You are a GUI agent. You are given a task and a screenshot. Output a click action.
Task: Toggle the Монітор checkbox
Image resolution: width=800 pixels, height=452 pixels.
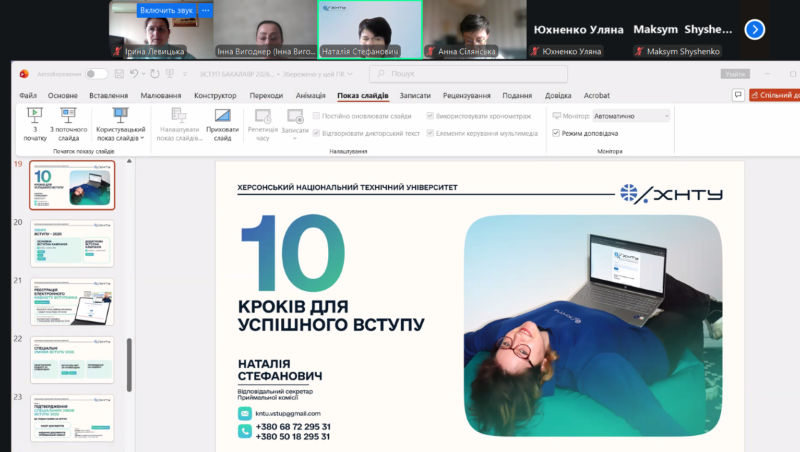pos(556,116)
